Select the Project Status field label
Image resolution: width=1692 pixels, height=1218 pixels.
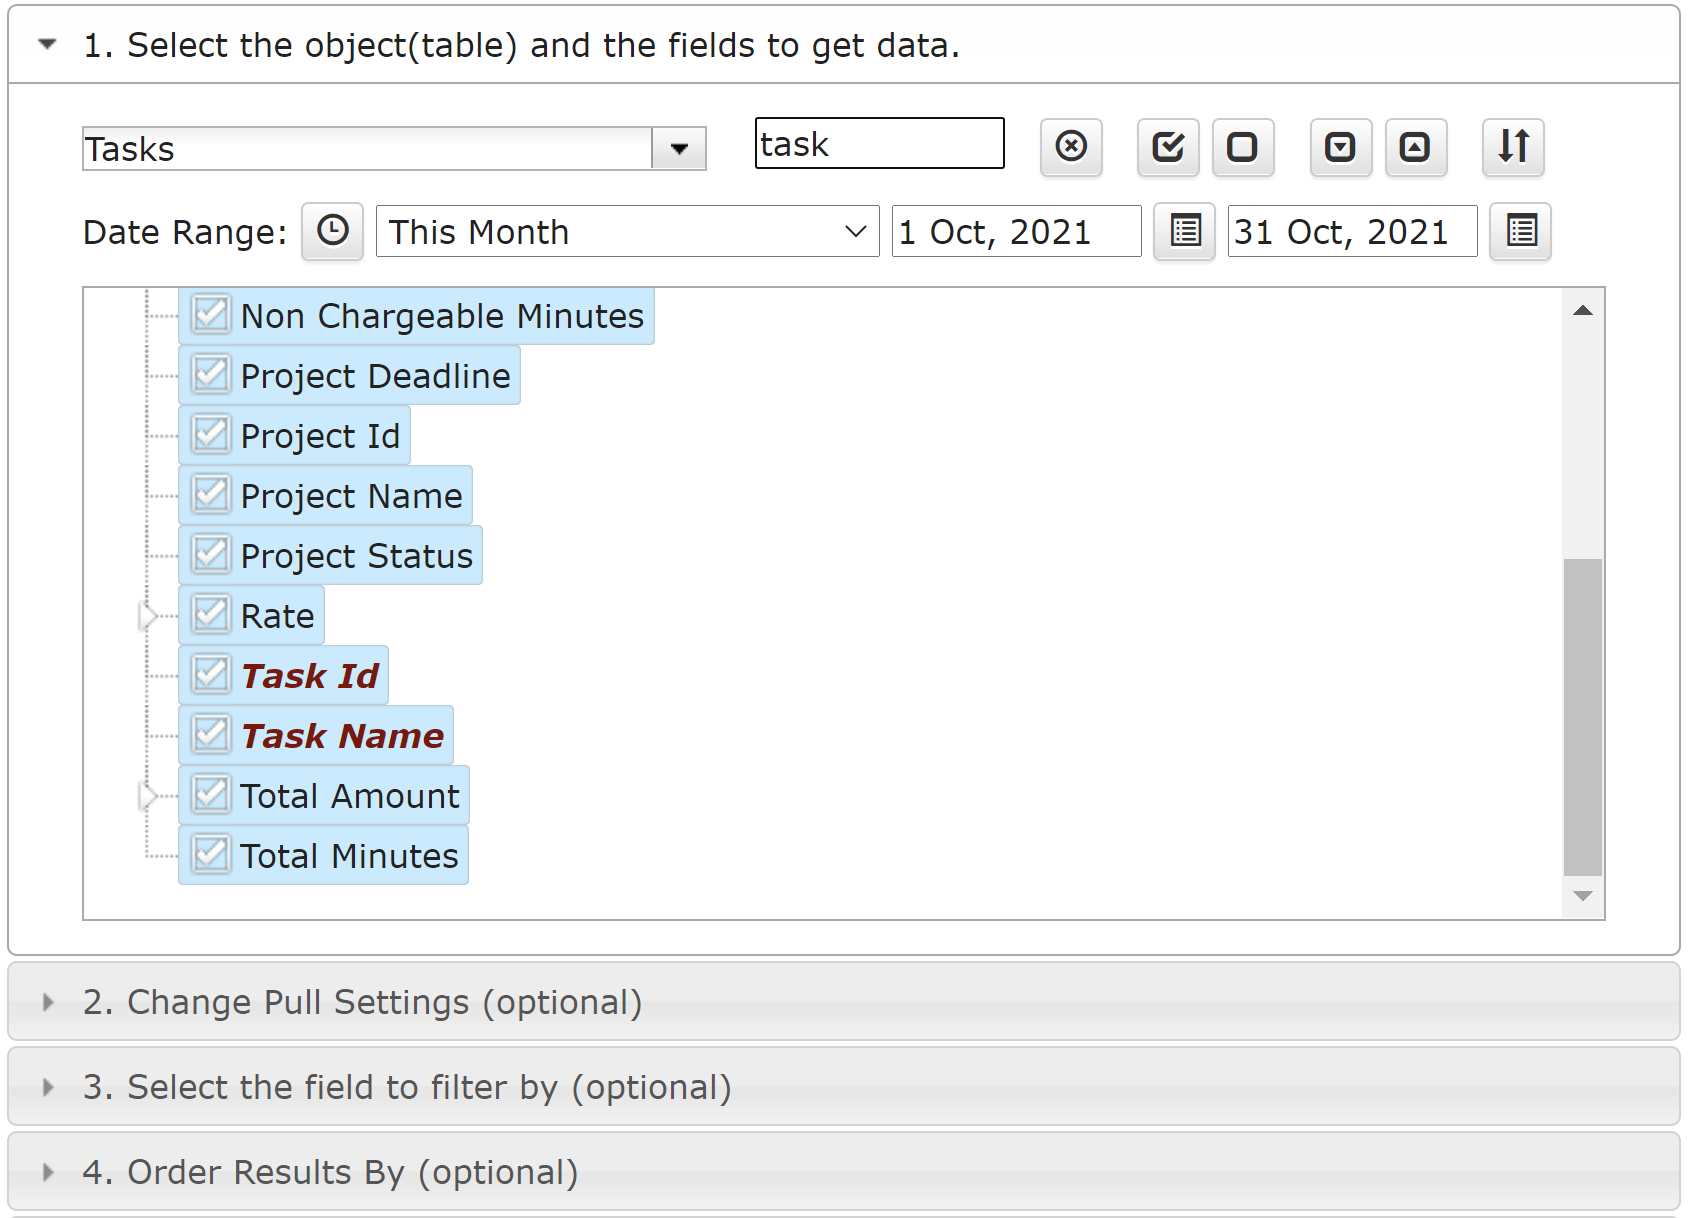click(356, 556)
